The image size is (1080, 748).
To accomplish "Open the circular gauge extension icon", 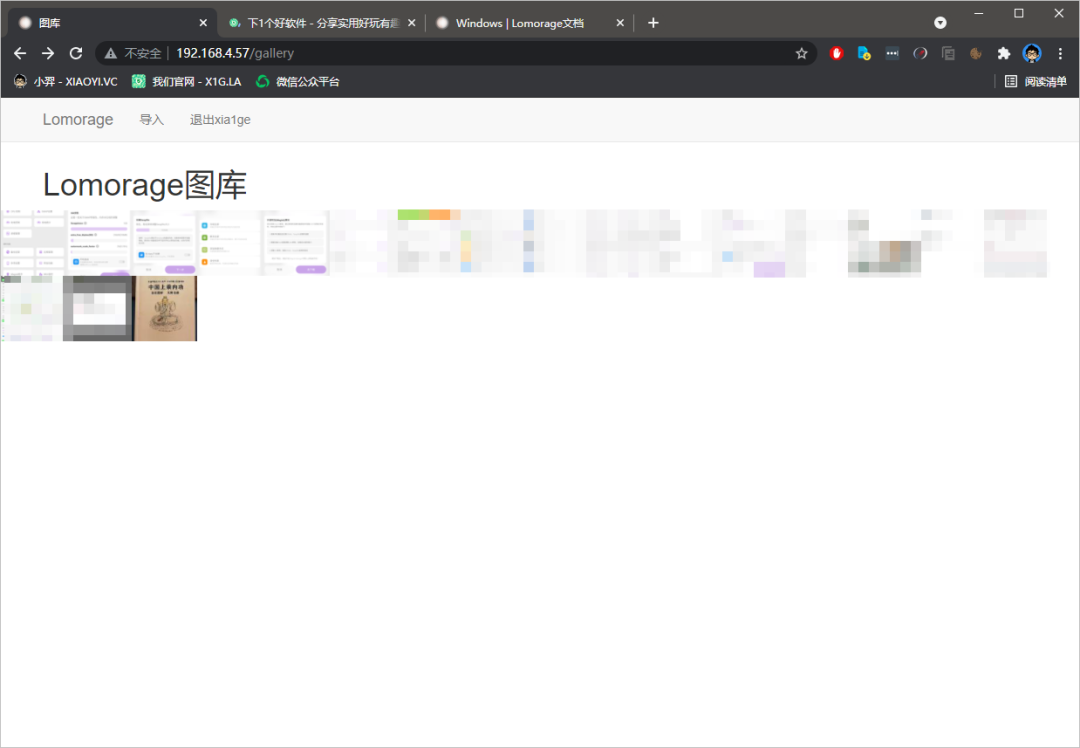I will click(x=920, y=53).
